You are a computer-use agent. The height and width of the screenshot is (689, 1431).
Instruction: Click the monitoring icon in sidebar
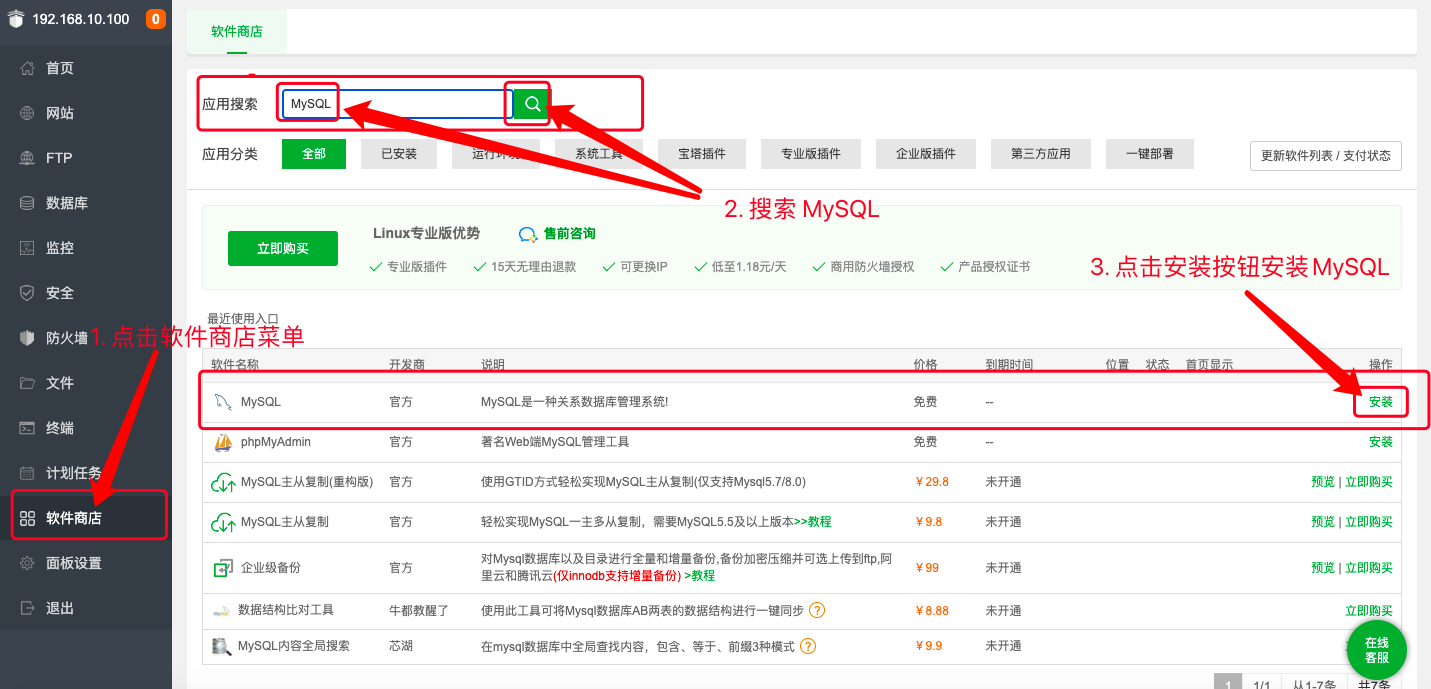[28, 248]
